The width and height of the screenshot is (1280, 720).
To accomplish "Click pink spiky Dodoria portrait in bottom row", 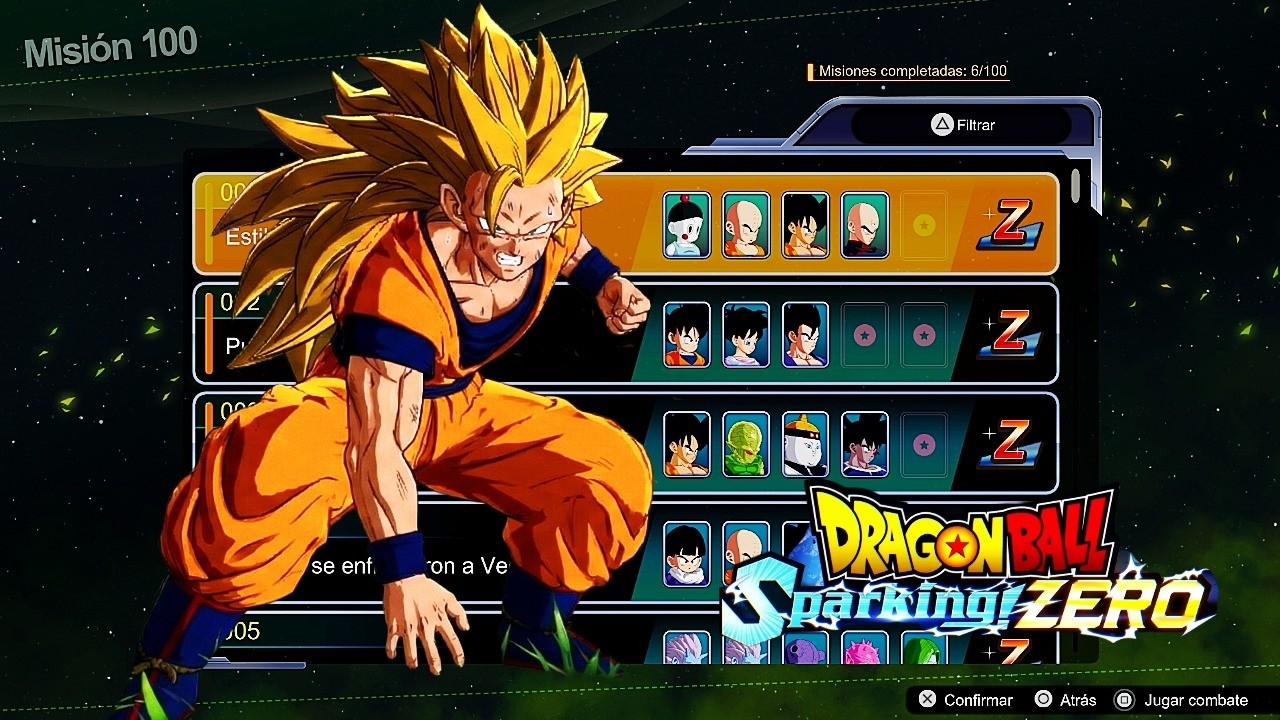I will click(865, 648).
